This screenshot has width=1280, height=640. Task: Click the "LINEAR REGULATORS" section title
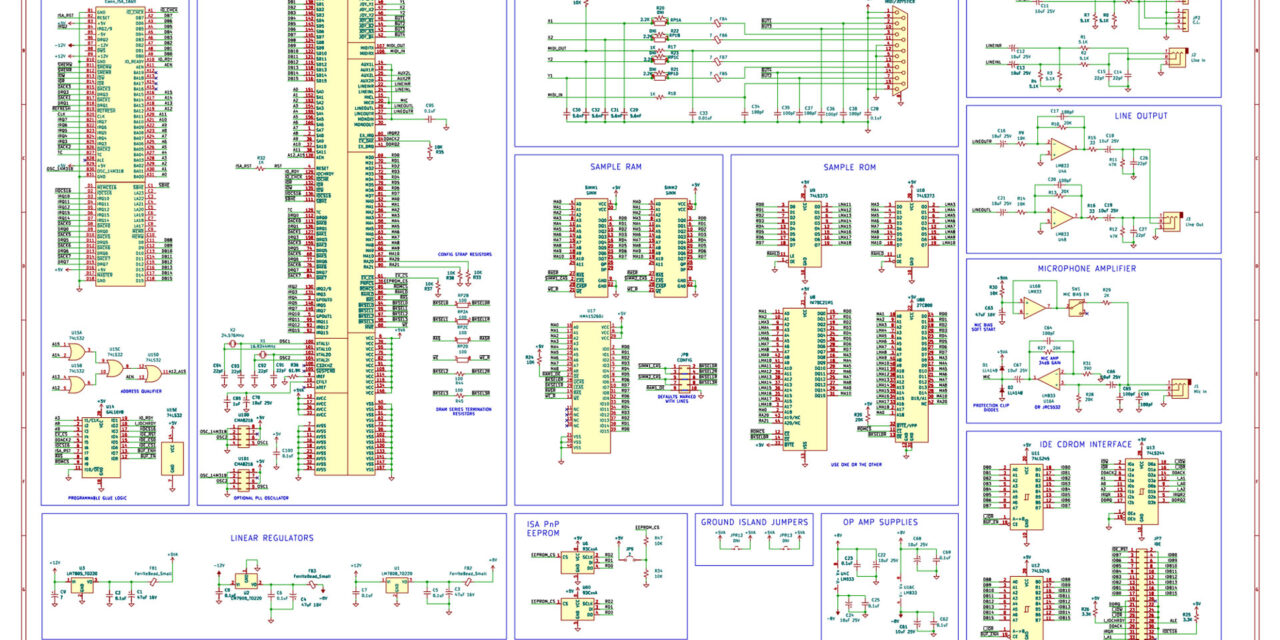pyautogui.click(x=272, y=538)
